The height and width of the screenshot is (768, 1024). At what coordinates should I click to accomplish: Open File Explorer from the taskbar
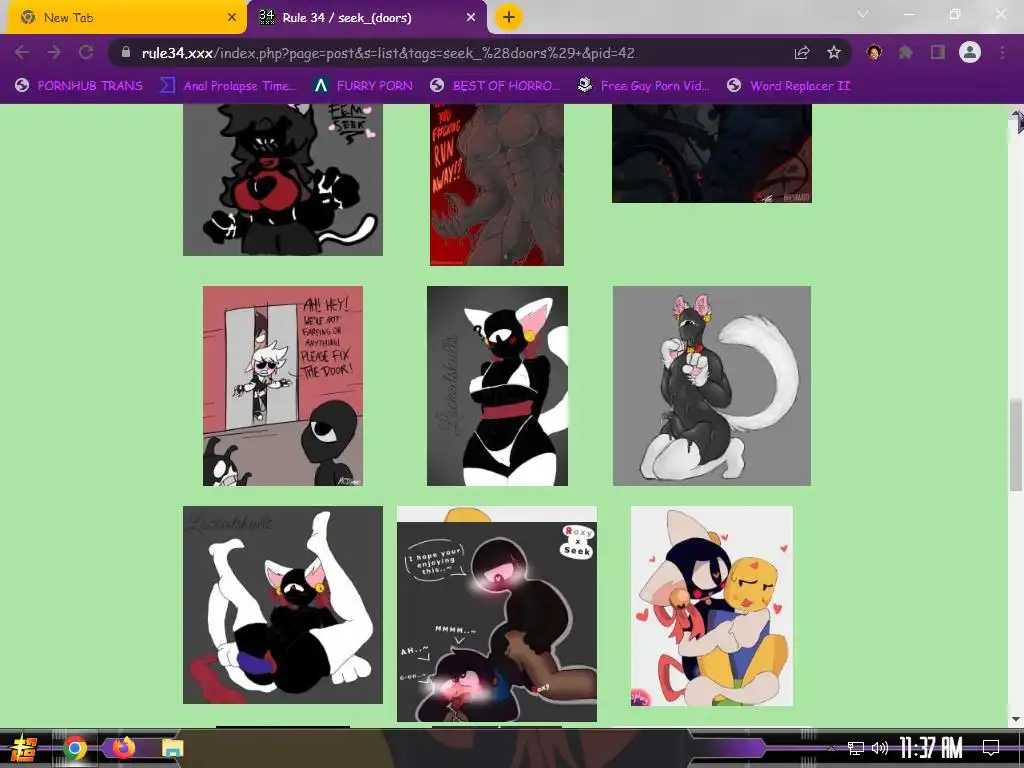(172, 748)
